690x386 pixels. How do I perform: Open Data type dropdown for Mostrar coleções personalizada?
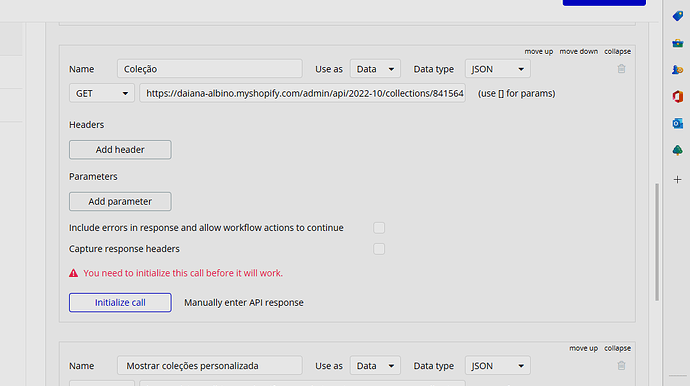[498, 366]
